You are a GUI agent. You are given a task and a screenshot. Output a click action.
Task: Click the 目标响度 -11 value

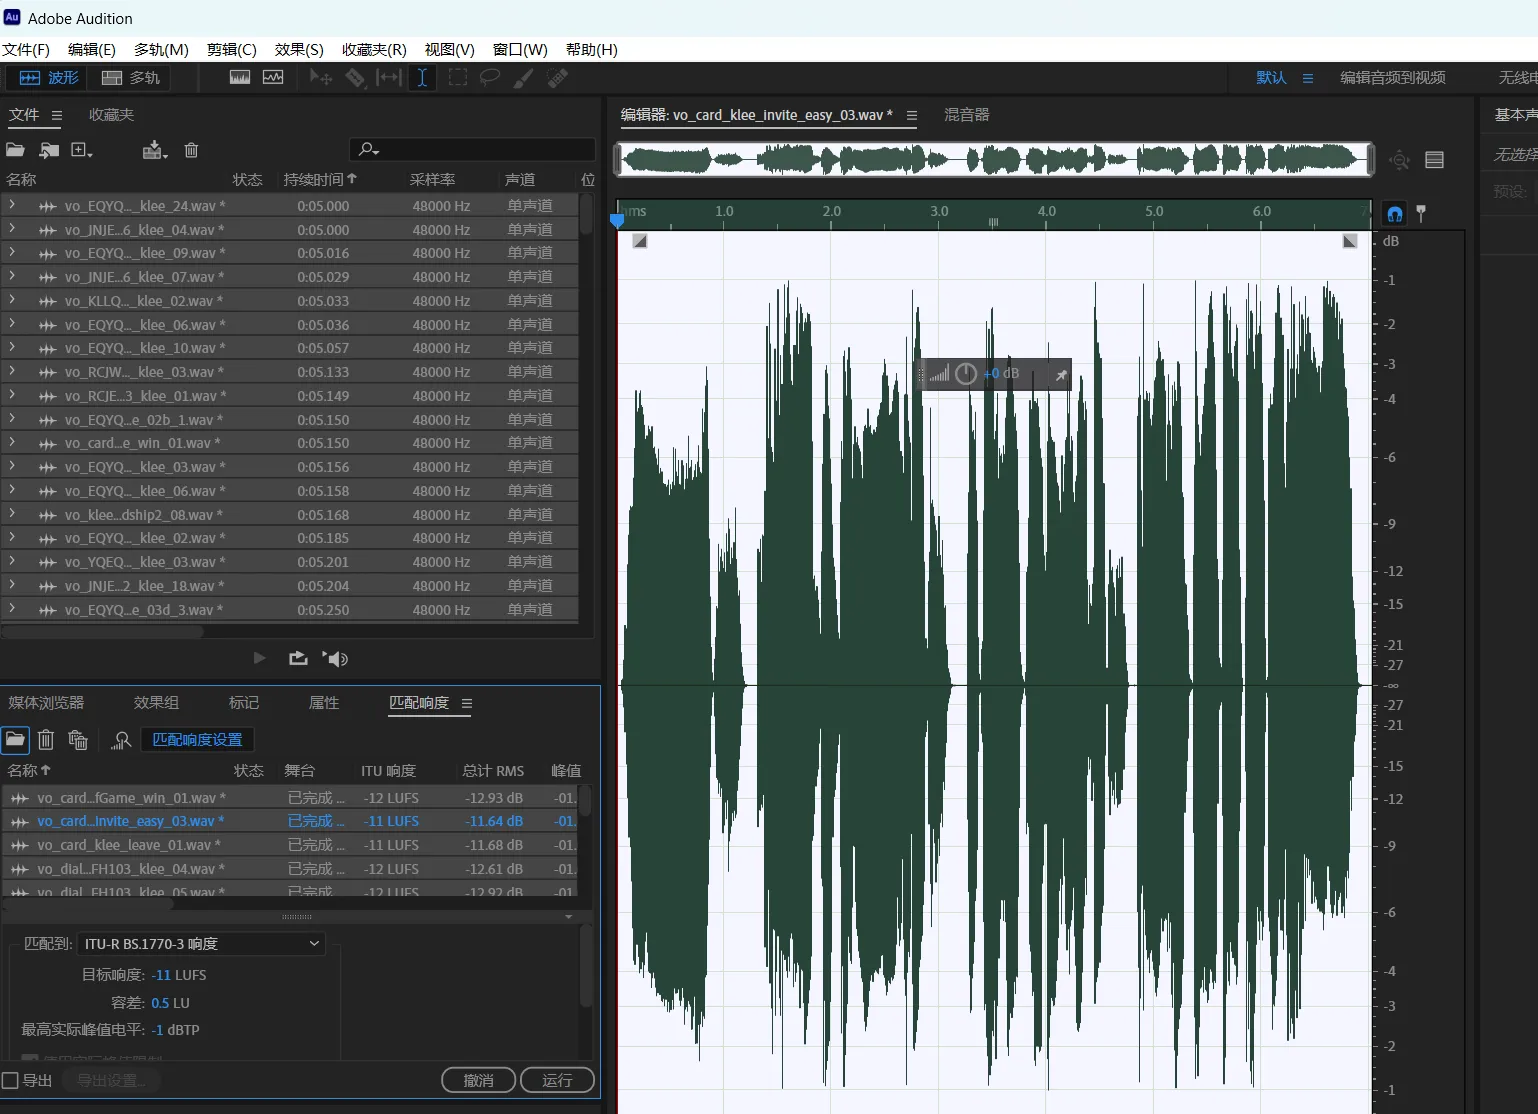pos(161,974)
